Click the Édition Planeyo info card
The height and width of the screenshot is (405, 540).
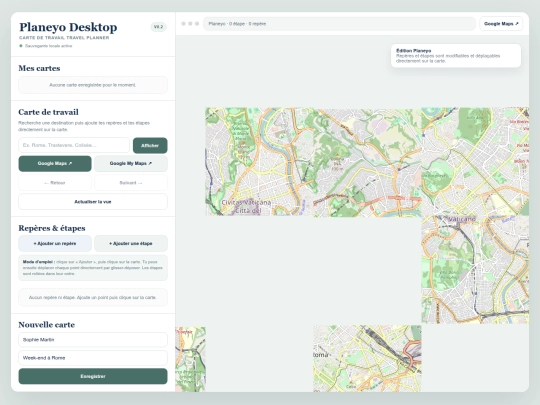(456, 55)
